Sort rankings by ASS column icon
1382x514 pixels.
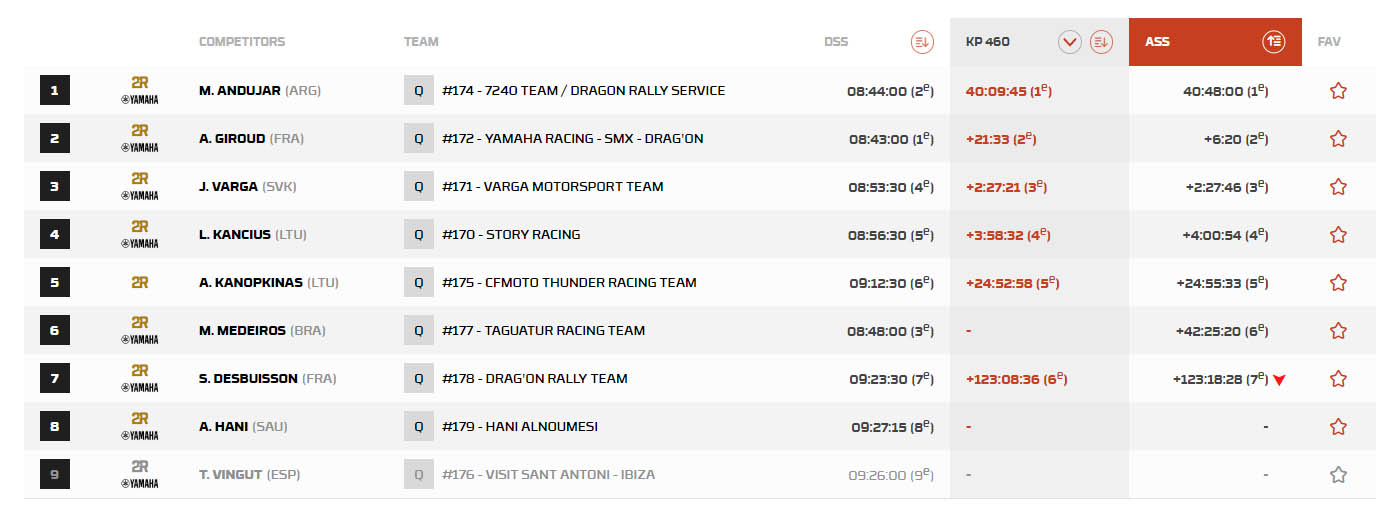[1273, 42]
